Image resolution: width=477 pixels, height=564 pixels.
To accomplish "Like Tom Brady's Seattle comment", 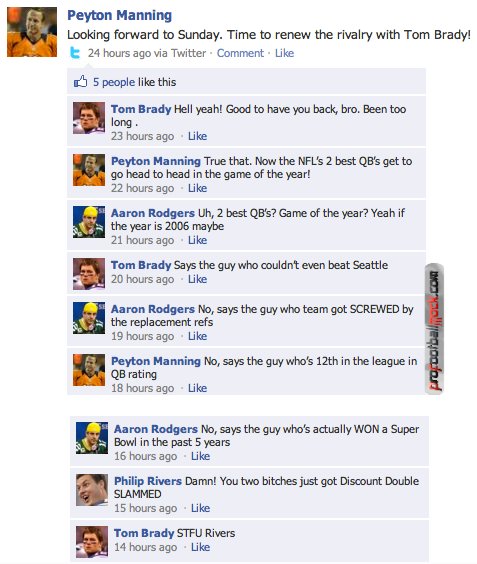I will tap(197, 279).
